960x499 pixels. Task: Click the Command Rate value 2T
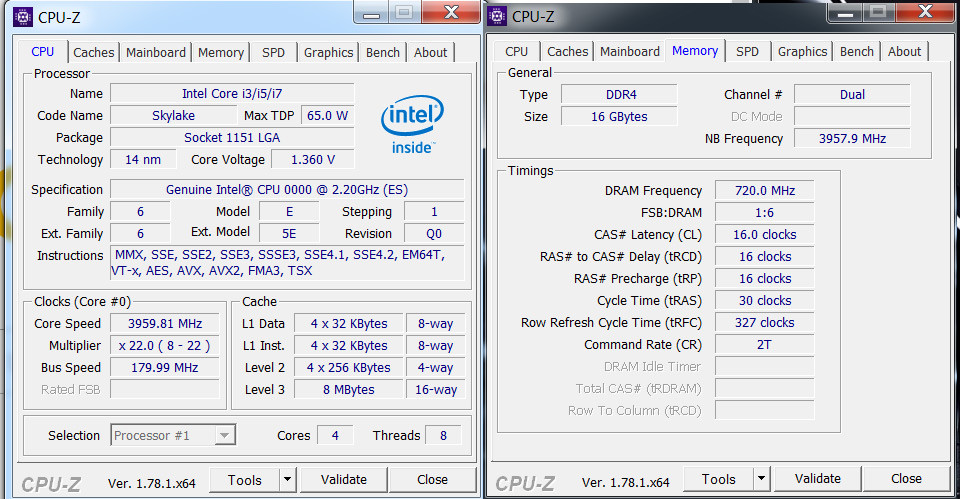(x=765, y=345)
